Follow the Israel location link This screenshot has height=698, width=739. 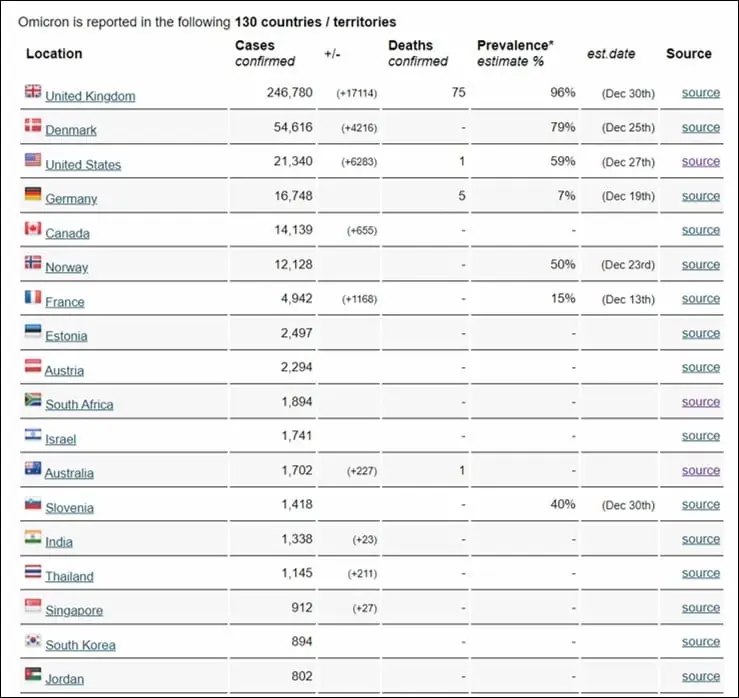(61, 439)
